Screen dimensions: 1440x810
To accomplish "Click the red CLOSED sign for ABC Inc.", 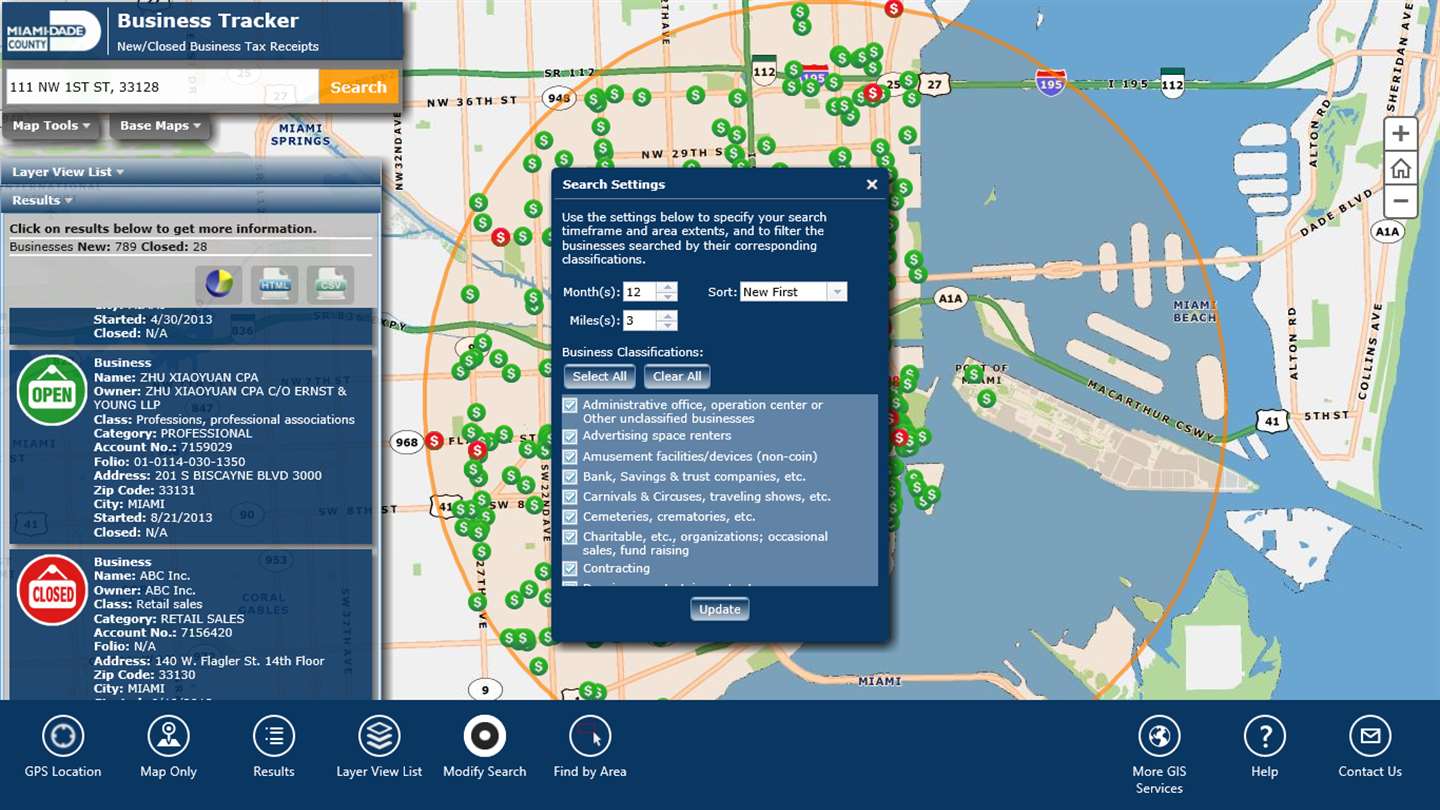I will coord(52,590).
